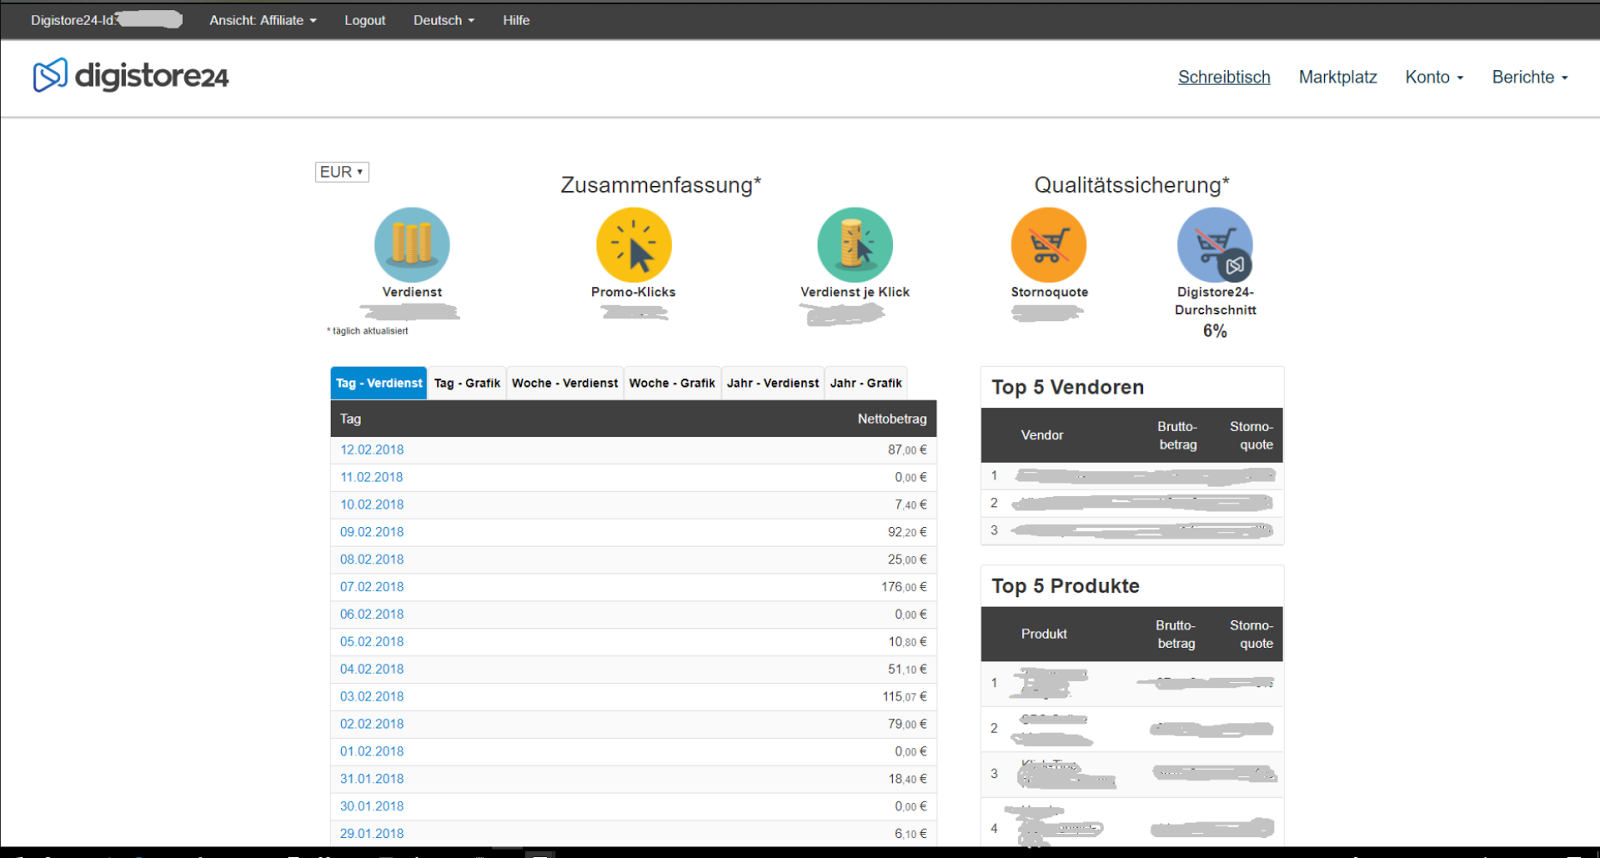Click the 79,00 € amount
The image size is (1600, 858).
click(907, 724)
